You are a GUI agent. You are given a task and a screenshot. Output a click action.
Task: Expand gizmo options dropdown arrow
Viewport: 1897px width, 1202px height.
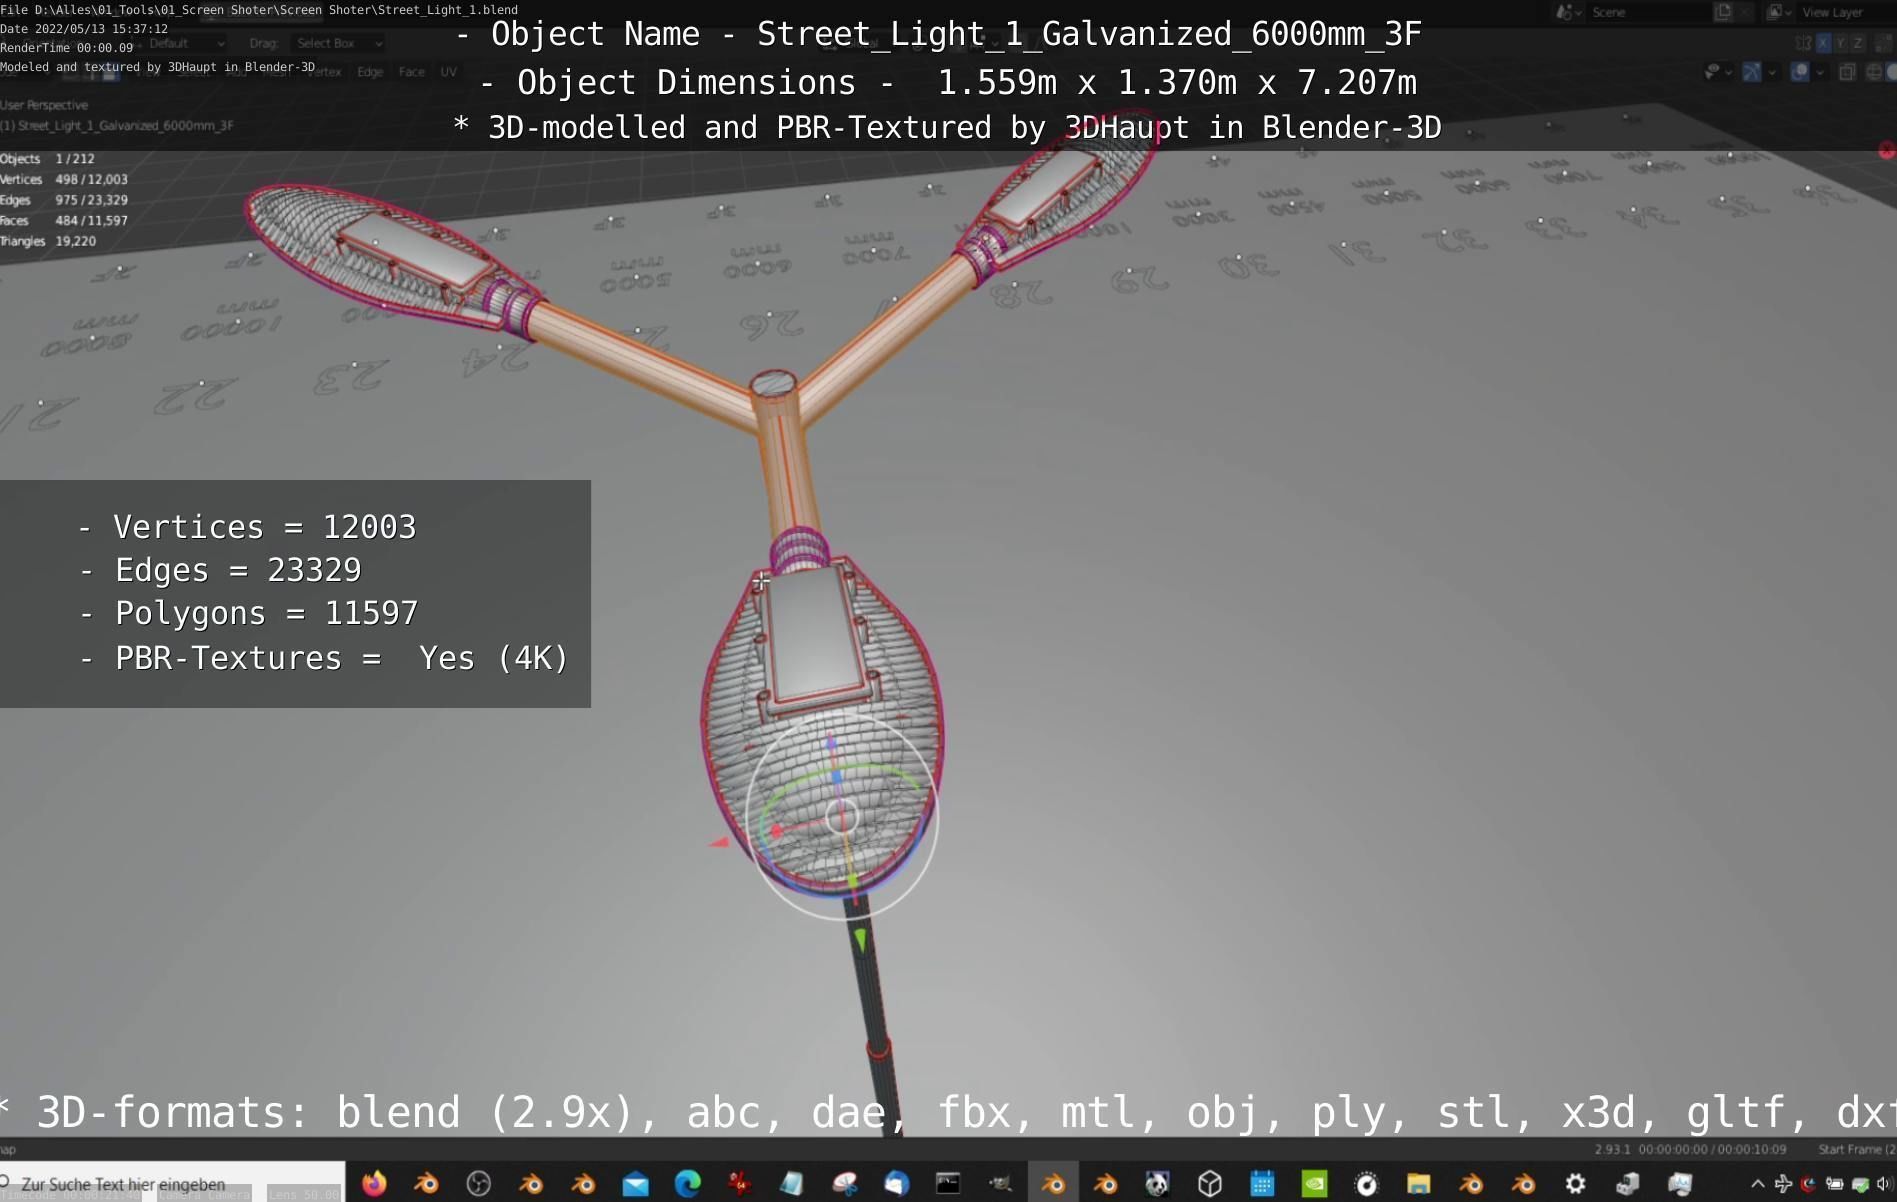[x=1772, y=72]
